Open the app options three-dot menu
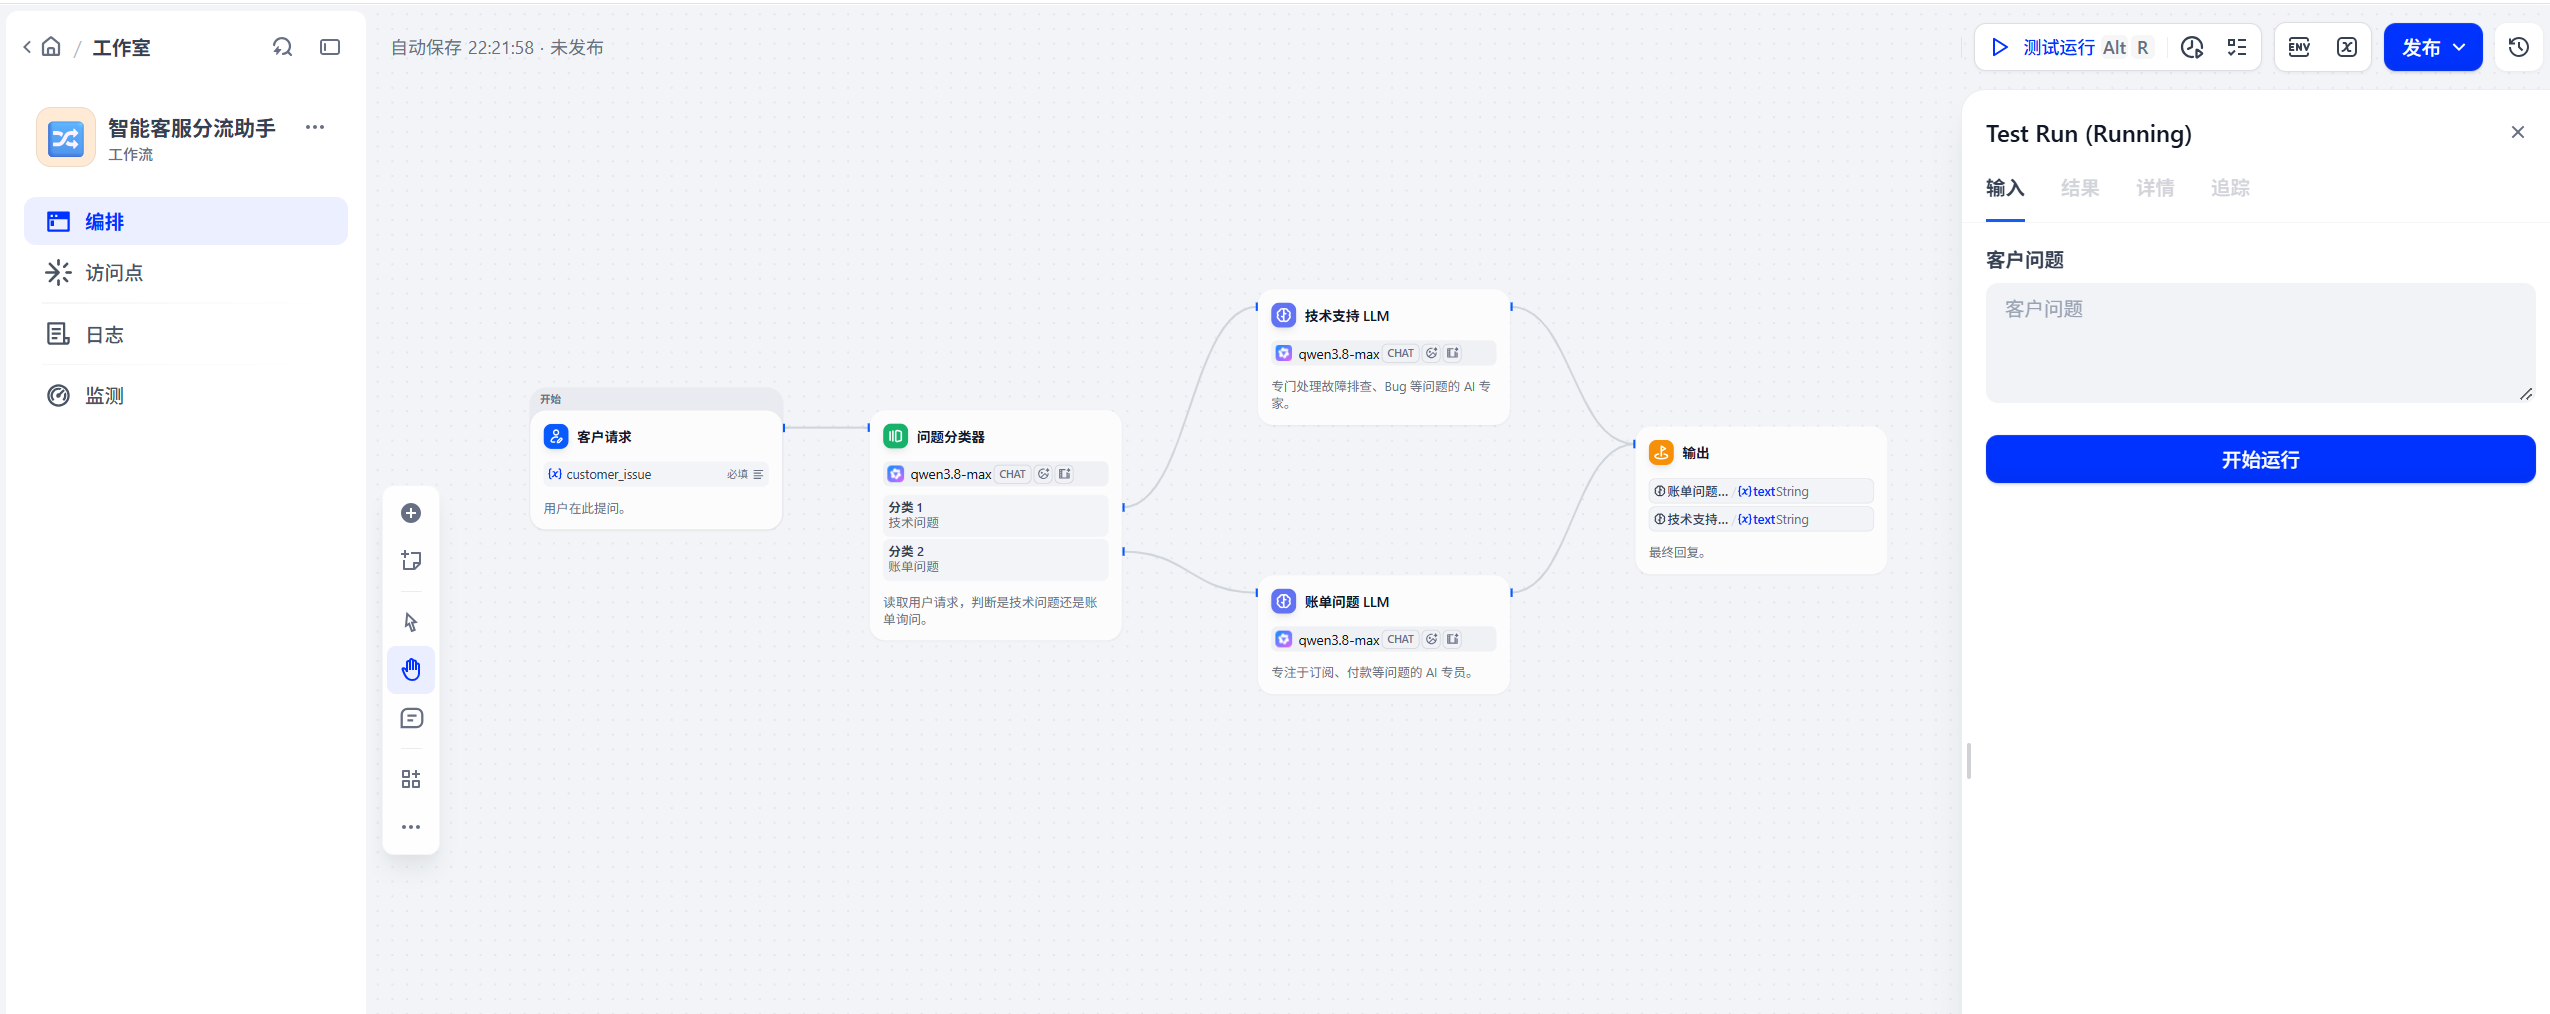Screen dimensions: 2550x1014 point(315,127)
